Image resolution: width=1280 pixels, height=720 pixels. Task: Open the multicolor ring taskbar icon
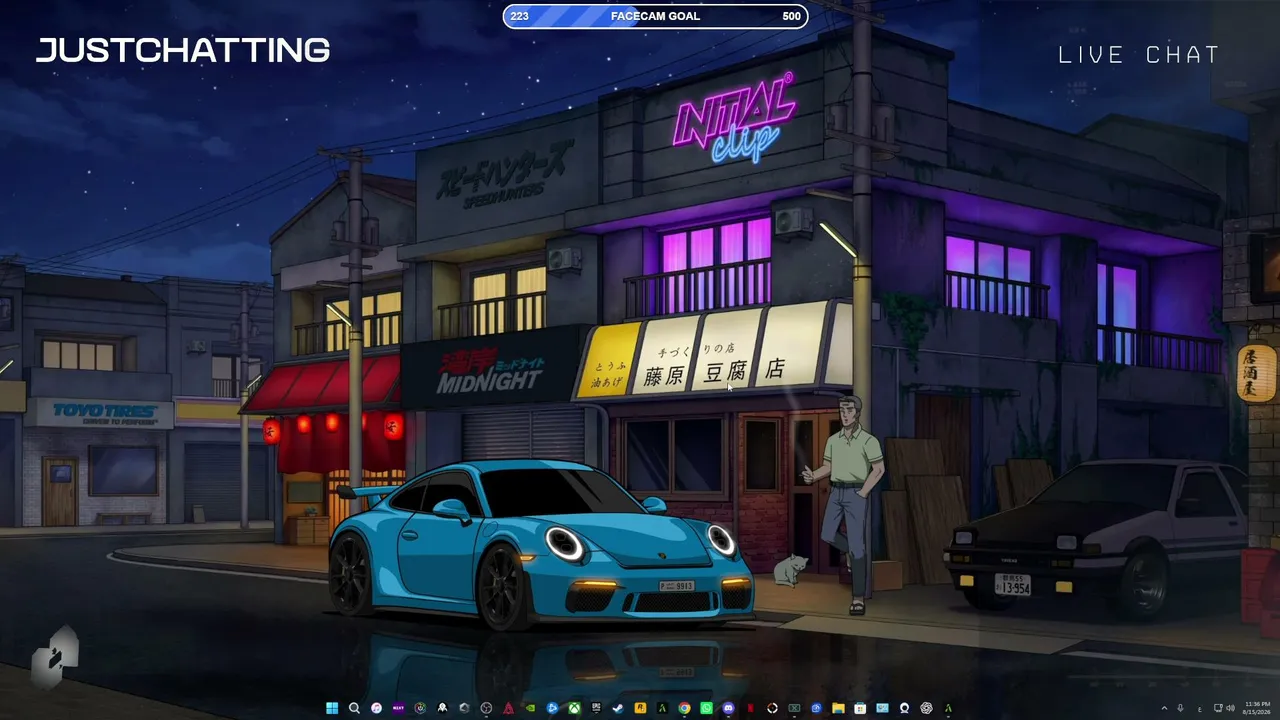[x=420, y=708]
